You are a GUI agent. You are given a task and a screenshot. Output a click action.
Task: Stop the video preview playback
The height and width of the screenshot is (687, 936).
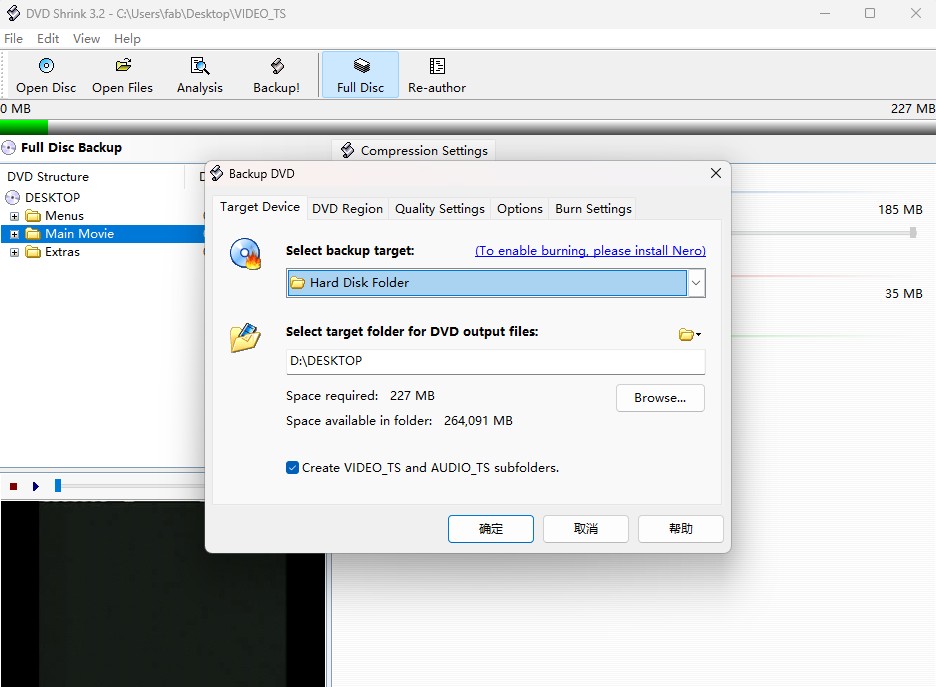pos(13,486)
